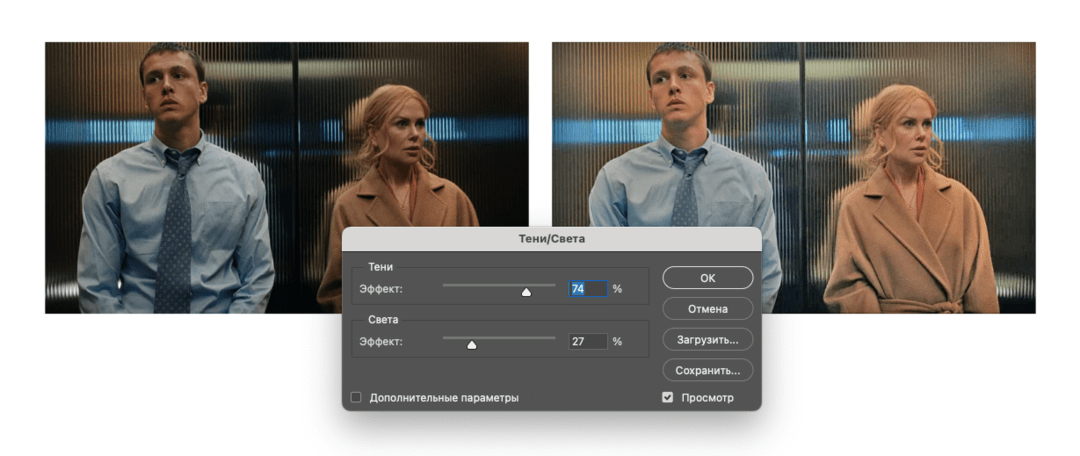Click the Тени section heading
This screenshot has width=1080, height=456.
pyautogui.click(x=380, y=267)
